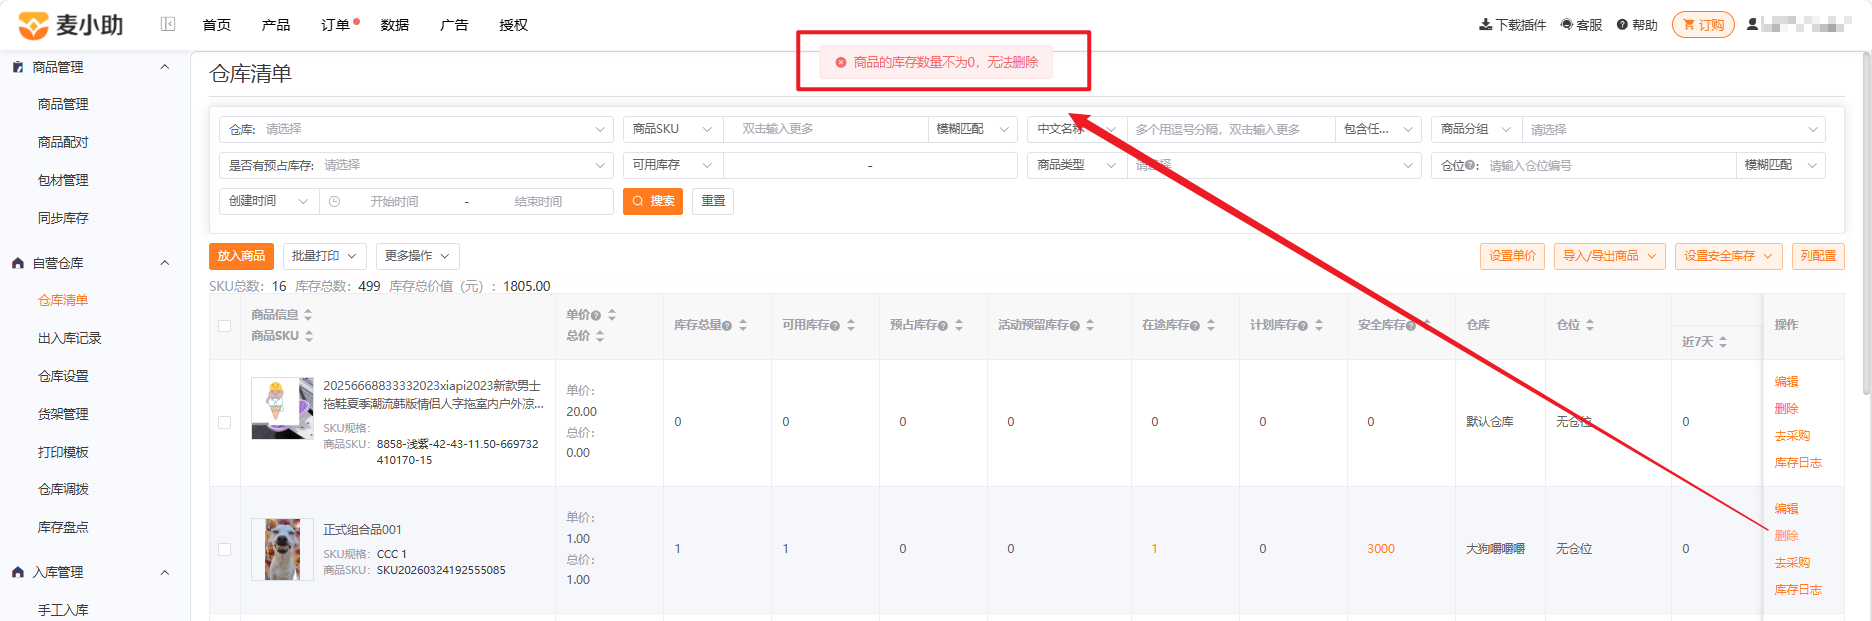Toggle the select-all checkbox in table header

point(224,326)
